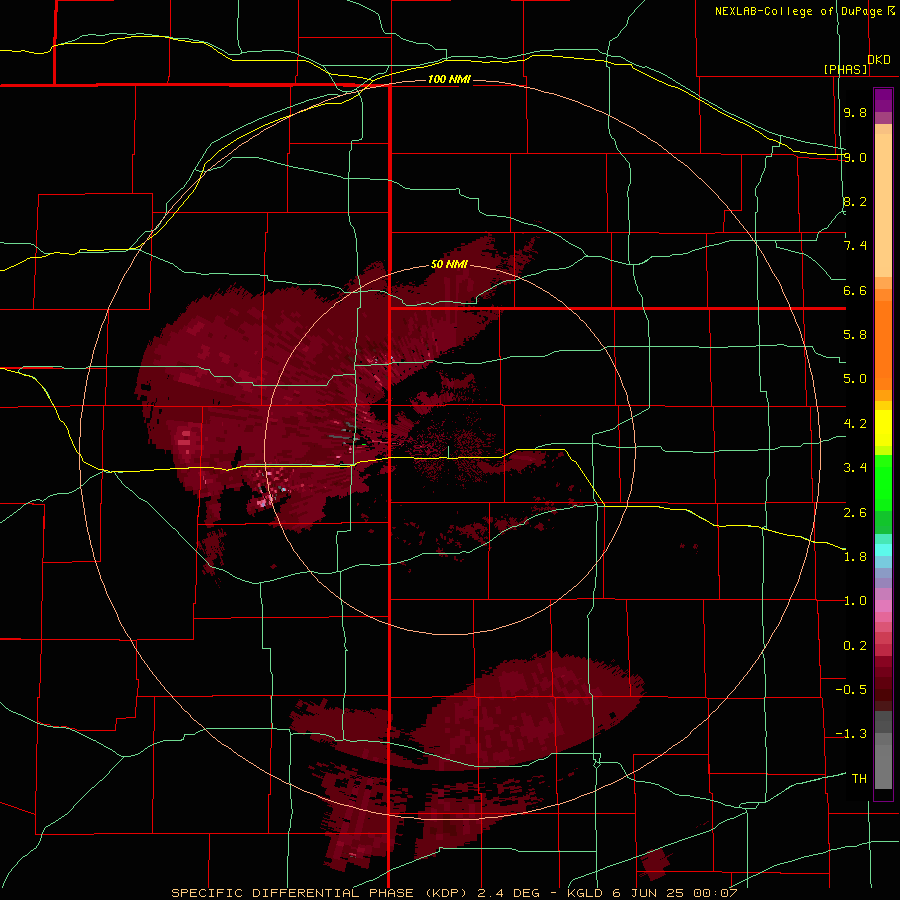Click the 9.0 value on color scale

click(855, 157)
